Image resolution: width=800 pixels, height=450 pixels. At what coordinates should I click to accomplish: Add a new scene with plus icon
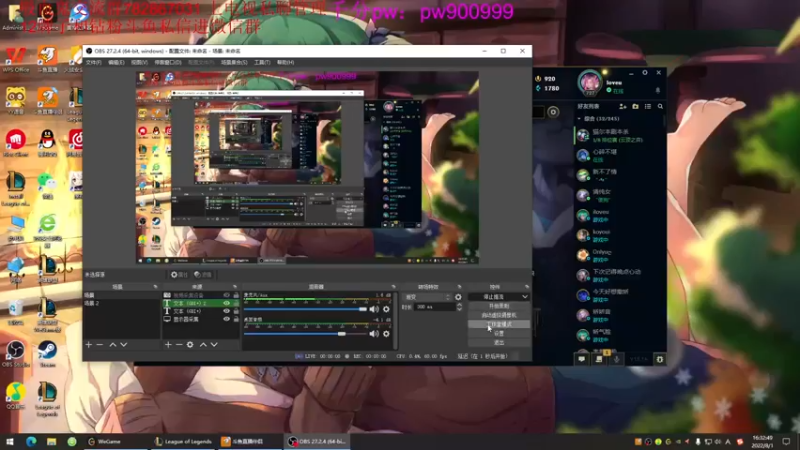pyautogui.click(x=89, y=345)
